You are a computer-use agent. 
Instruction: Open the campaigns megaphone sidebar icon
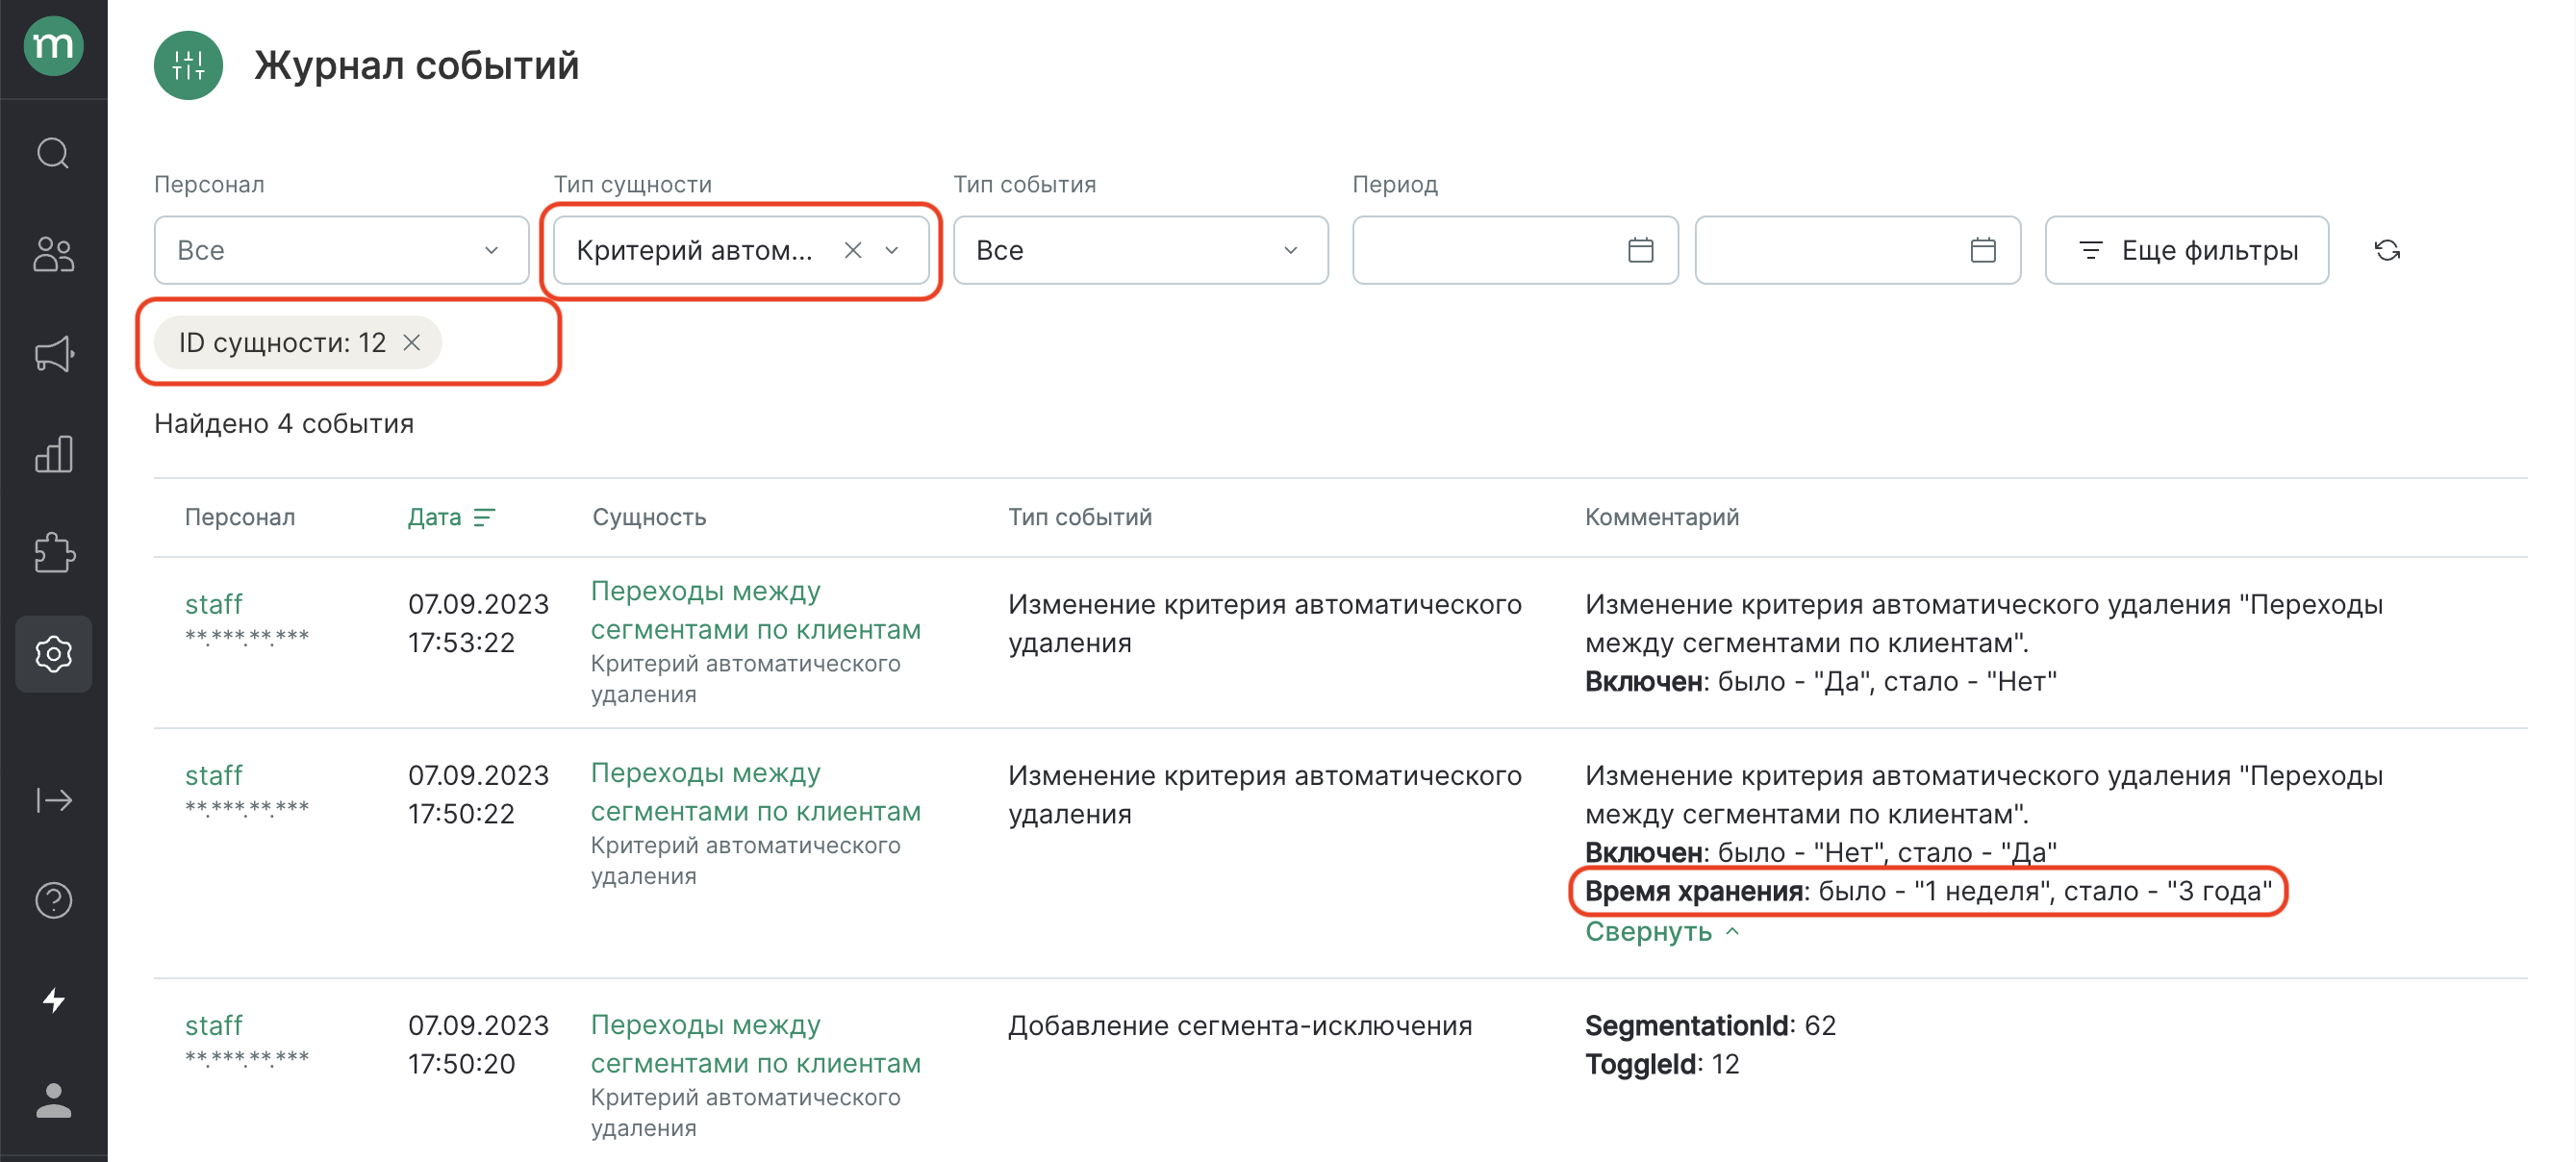coord(53,354)
